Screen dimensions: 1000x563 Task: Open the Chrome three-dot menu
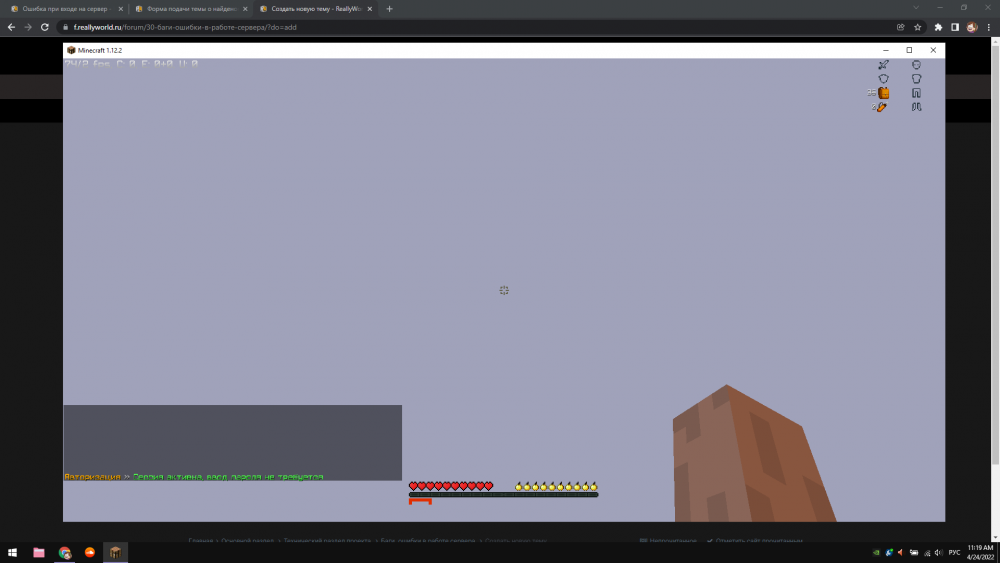point(989,27)
